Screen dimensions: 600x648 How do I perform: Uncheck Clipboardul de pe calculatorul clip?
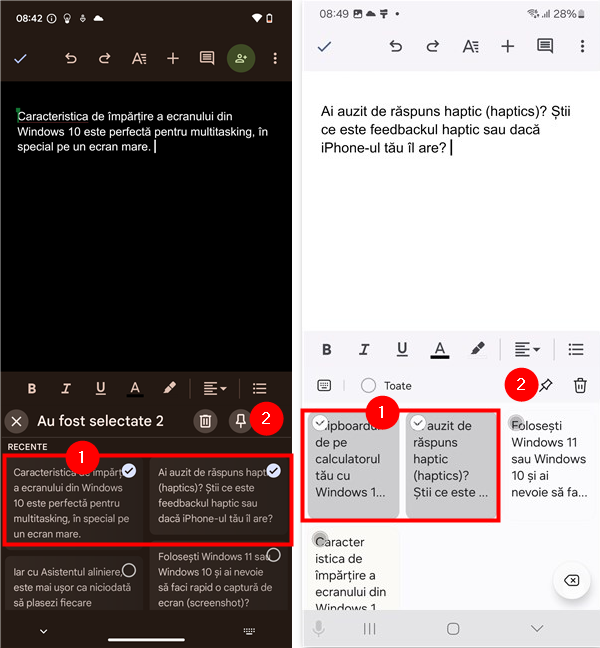pyautogui.click(x=320, y=423)
